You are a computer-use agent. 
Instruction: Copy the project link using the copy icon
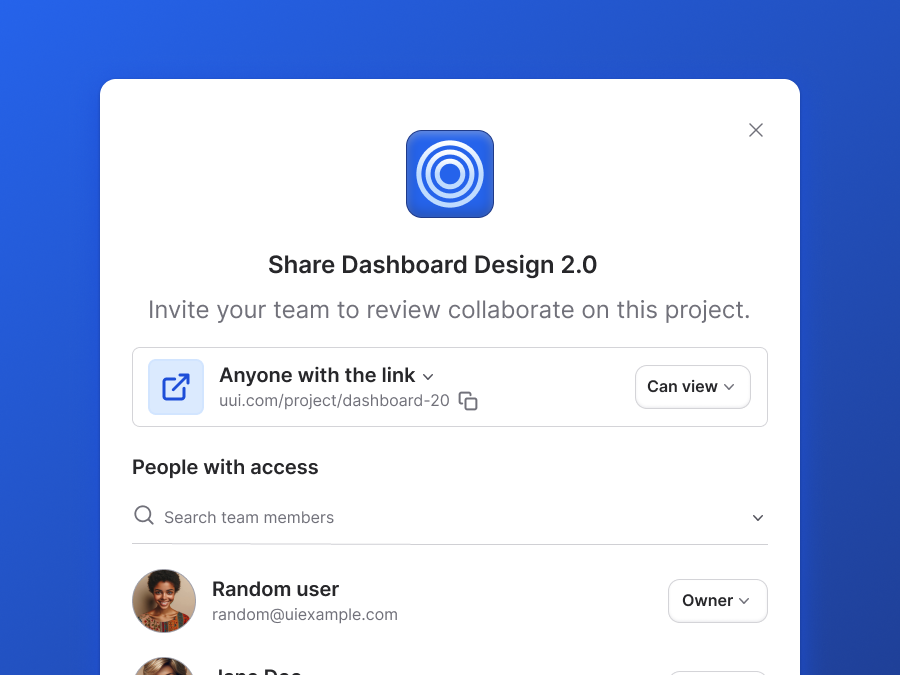click(x=468, y=401)
